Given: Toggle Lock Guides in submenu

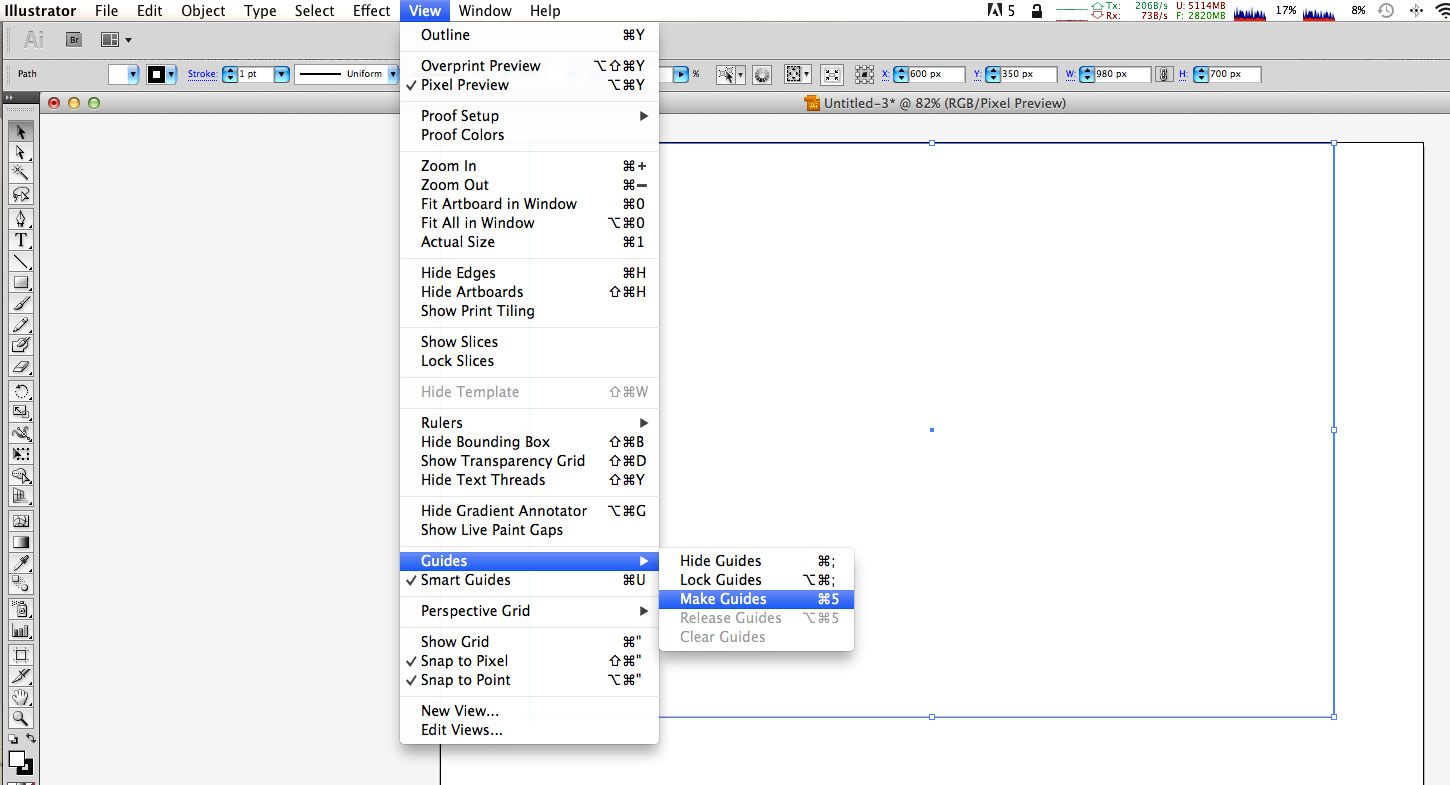Looking at the screenshot, I should tap(756, 580).
